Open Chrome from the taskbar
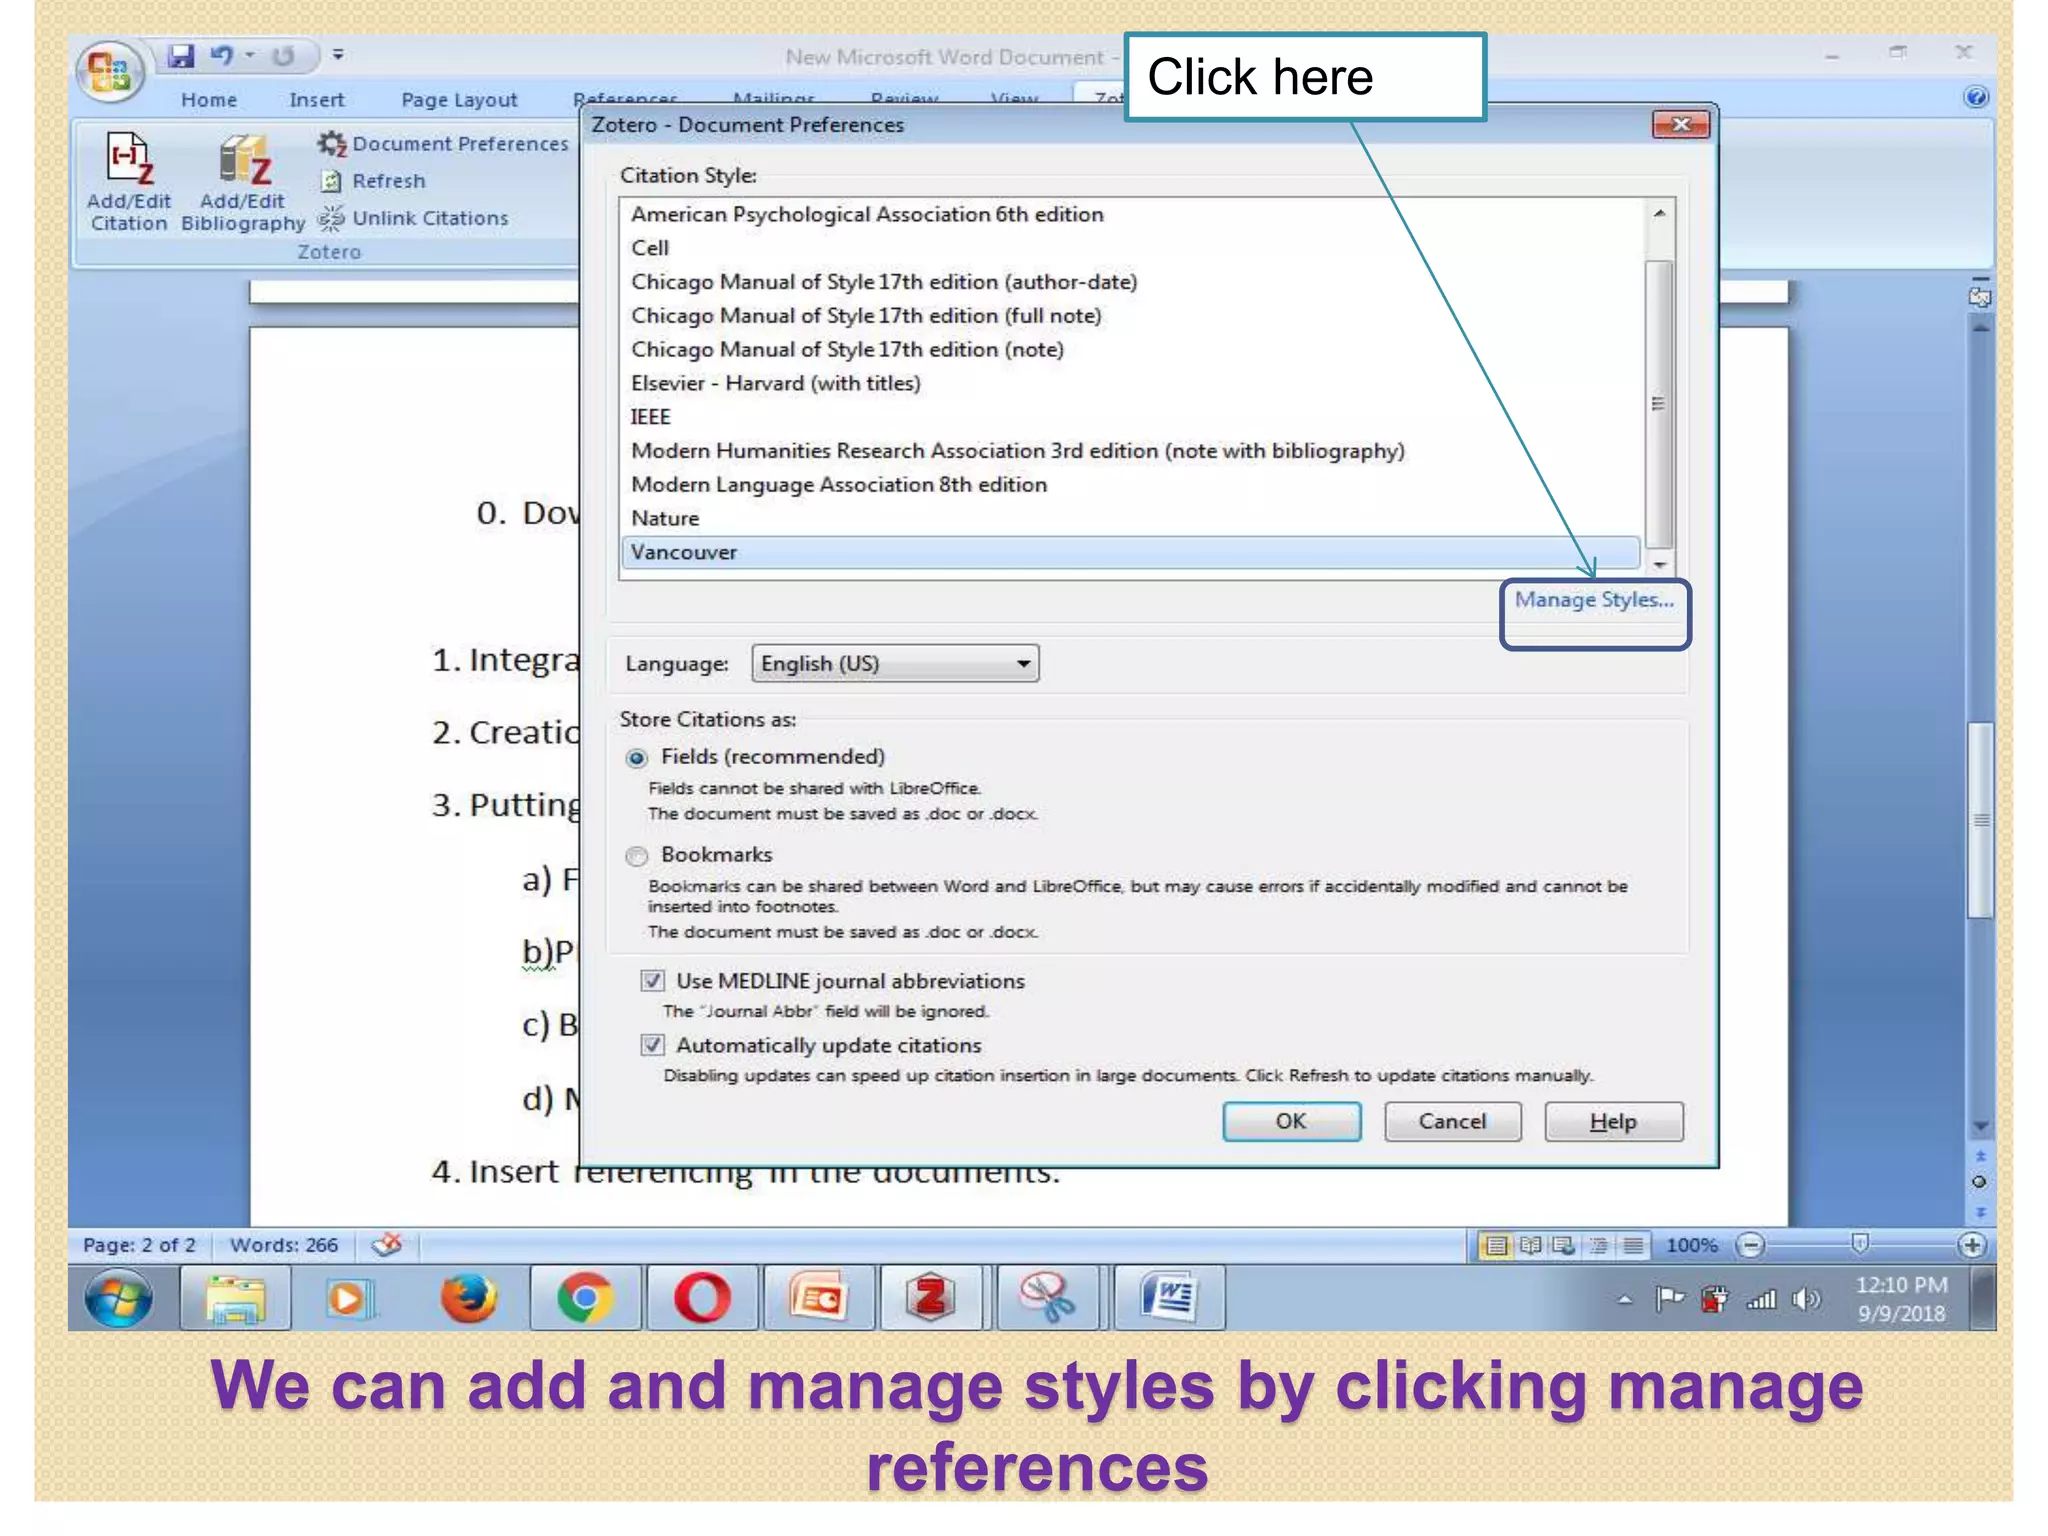The image size is (2048, 1536). (585, 1298)
